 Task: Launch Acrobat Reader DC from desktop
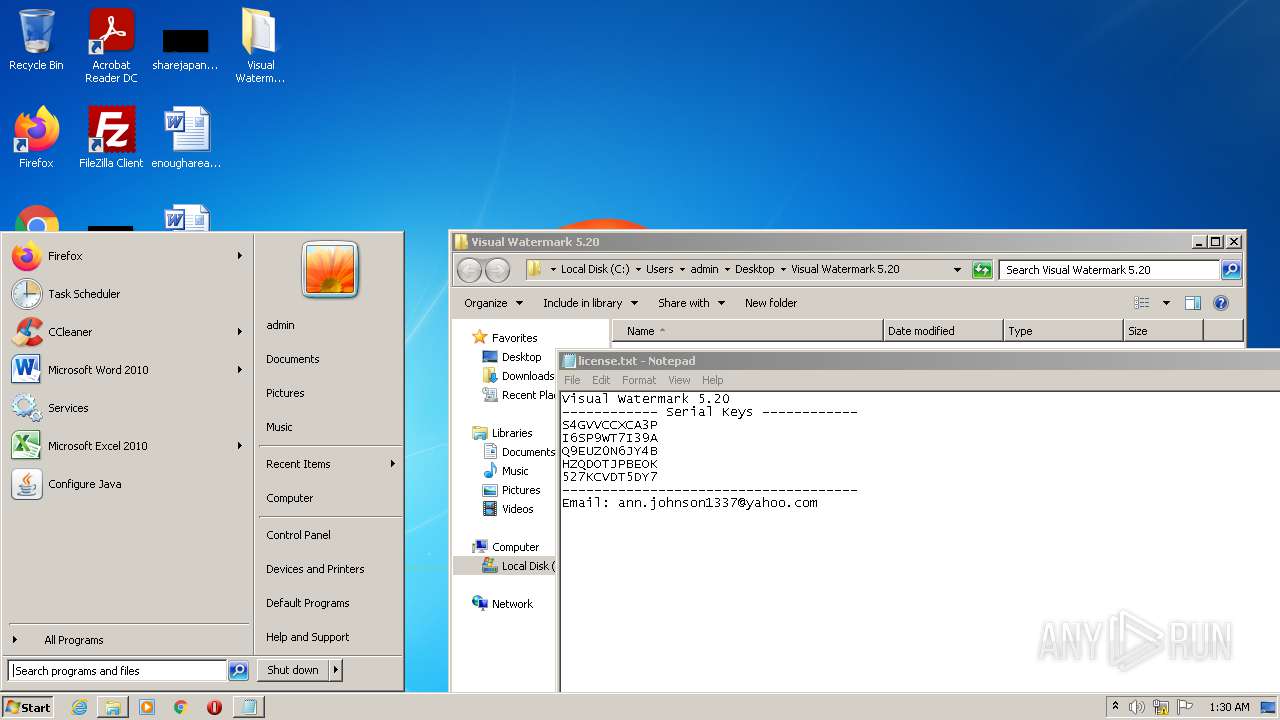coord(111,46)
